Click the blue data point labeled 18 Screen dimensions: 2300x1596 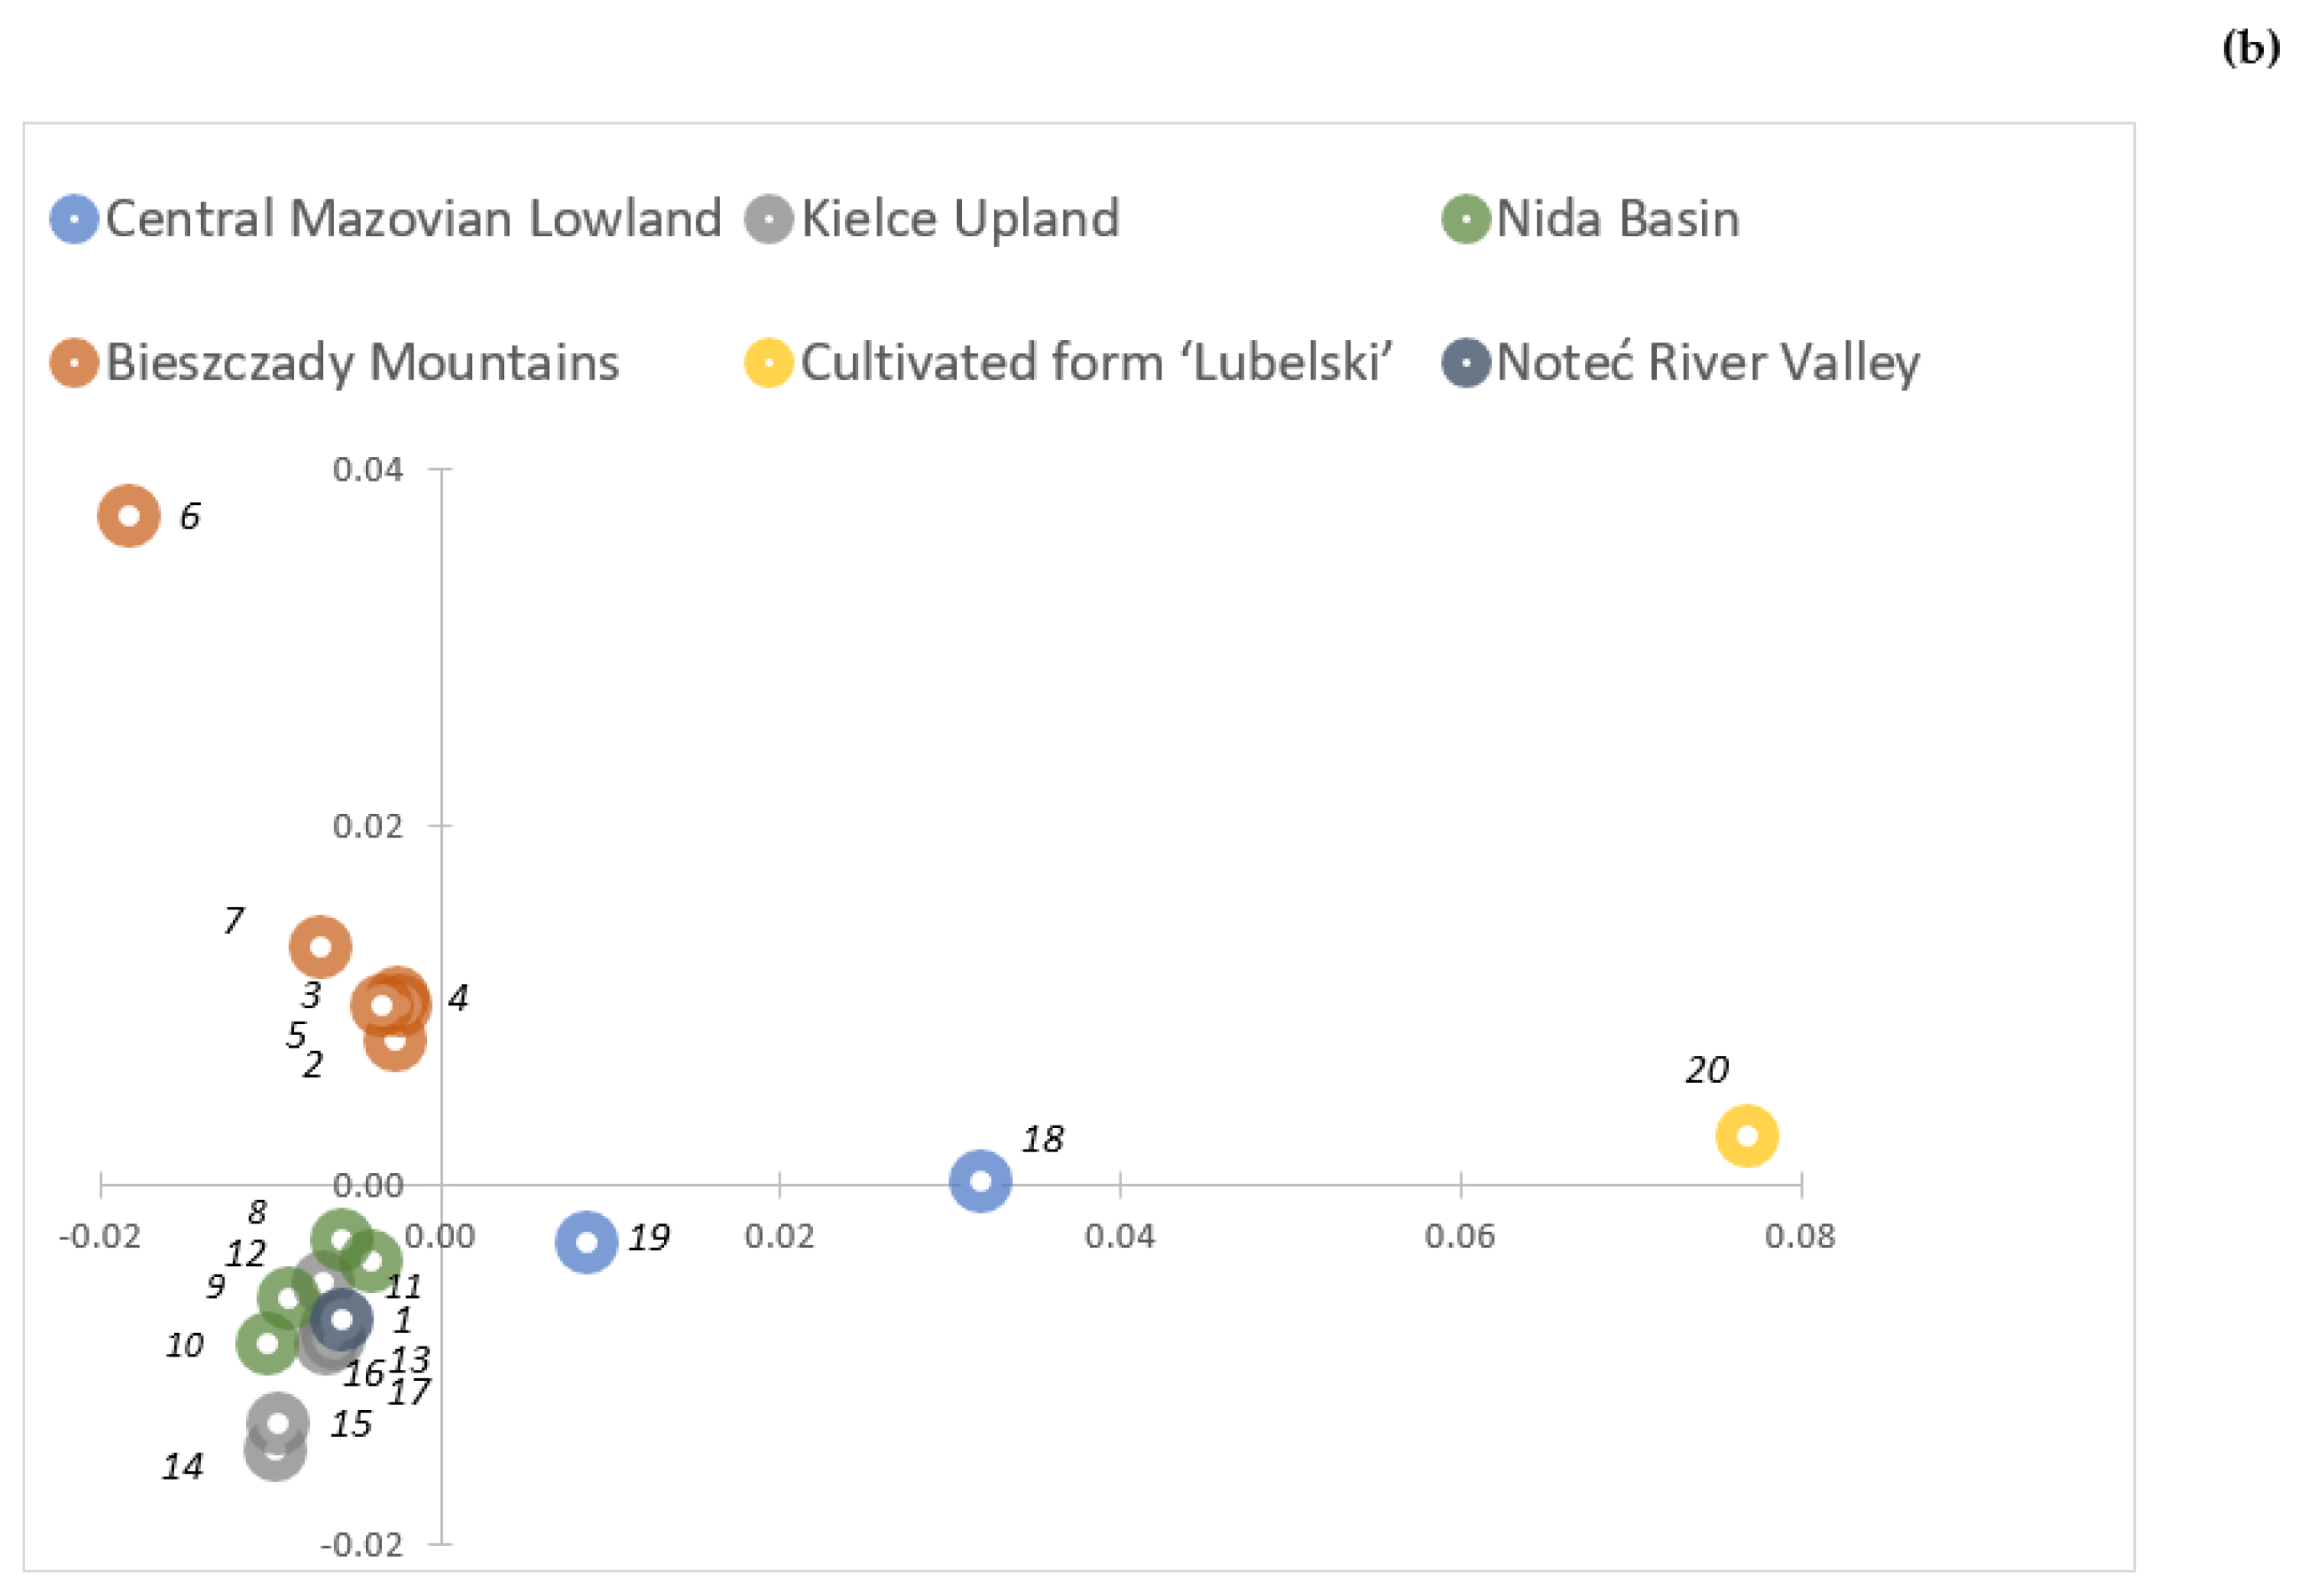(x=980, y=1181)
